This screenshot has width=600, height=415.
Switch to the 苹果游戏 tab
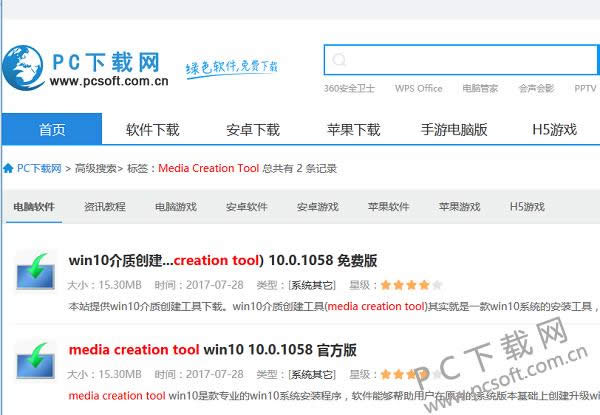pyautogui.click(x=460, y=207)
